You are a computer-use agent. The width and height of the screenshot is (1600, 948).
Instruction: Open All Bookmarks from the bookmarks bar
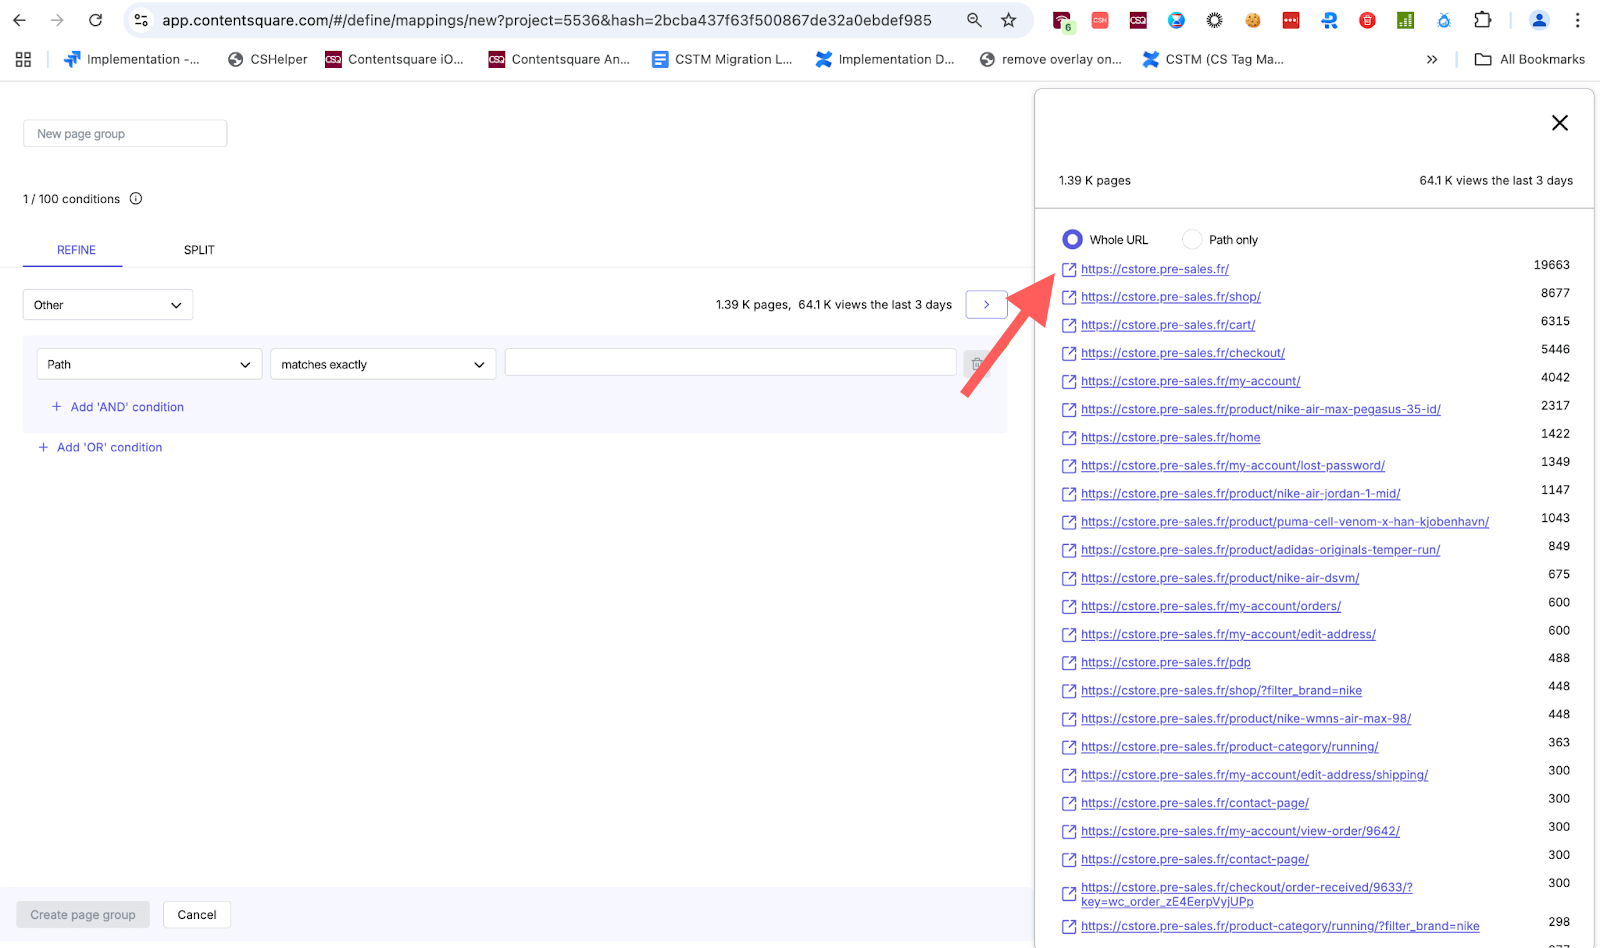tap(1529, 59)
